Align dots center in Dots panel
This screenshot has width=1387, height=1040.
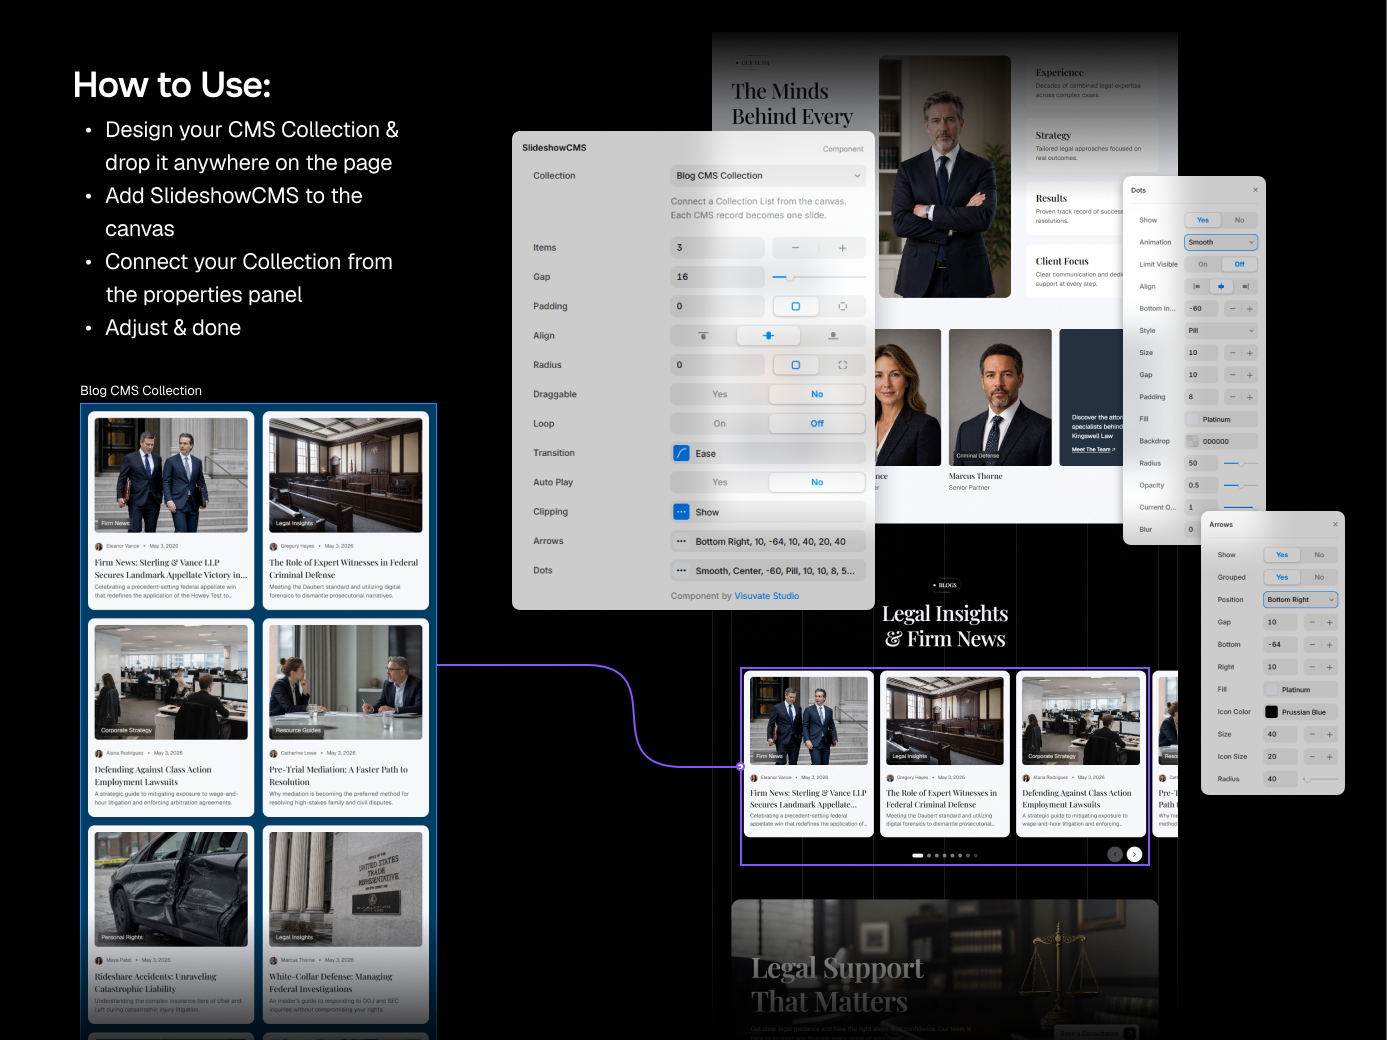[1221, 286]
